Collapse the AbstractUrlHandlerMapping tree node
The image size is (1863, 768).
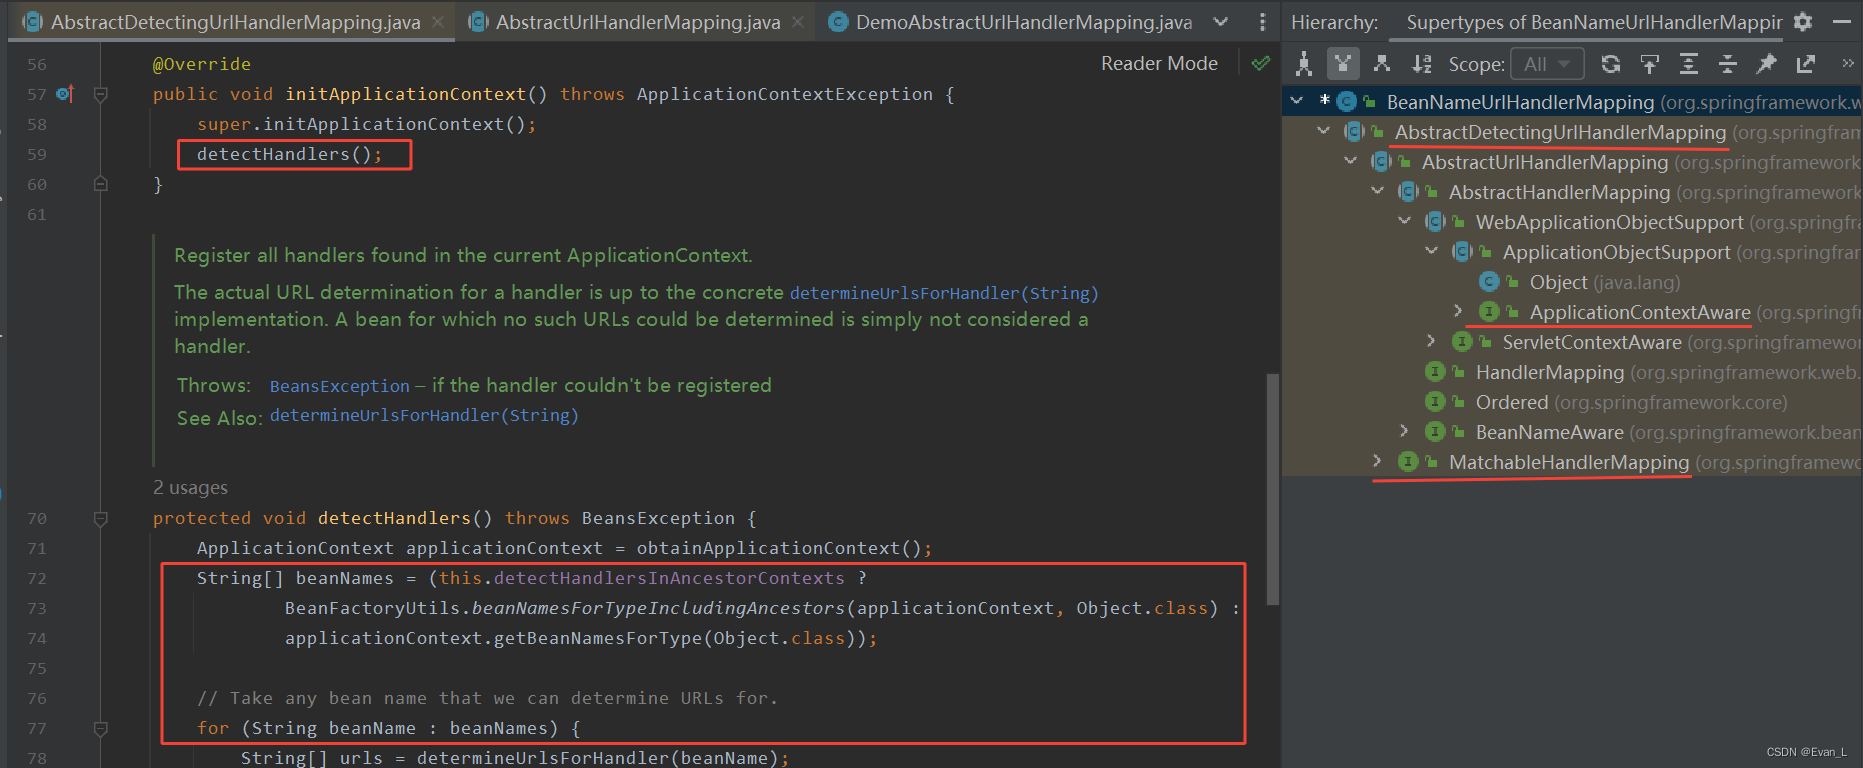pos(1351,161)
